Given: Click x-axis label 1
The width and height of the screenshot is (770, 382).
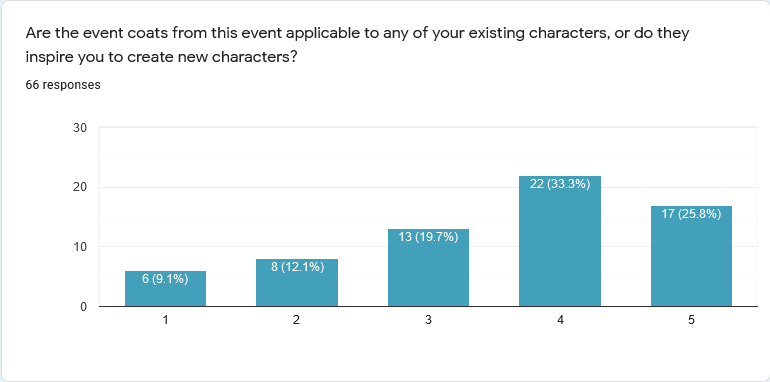Looking at the screenshot, I should coord(165,320).
